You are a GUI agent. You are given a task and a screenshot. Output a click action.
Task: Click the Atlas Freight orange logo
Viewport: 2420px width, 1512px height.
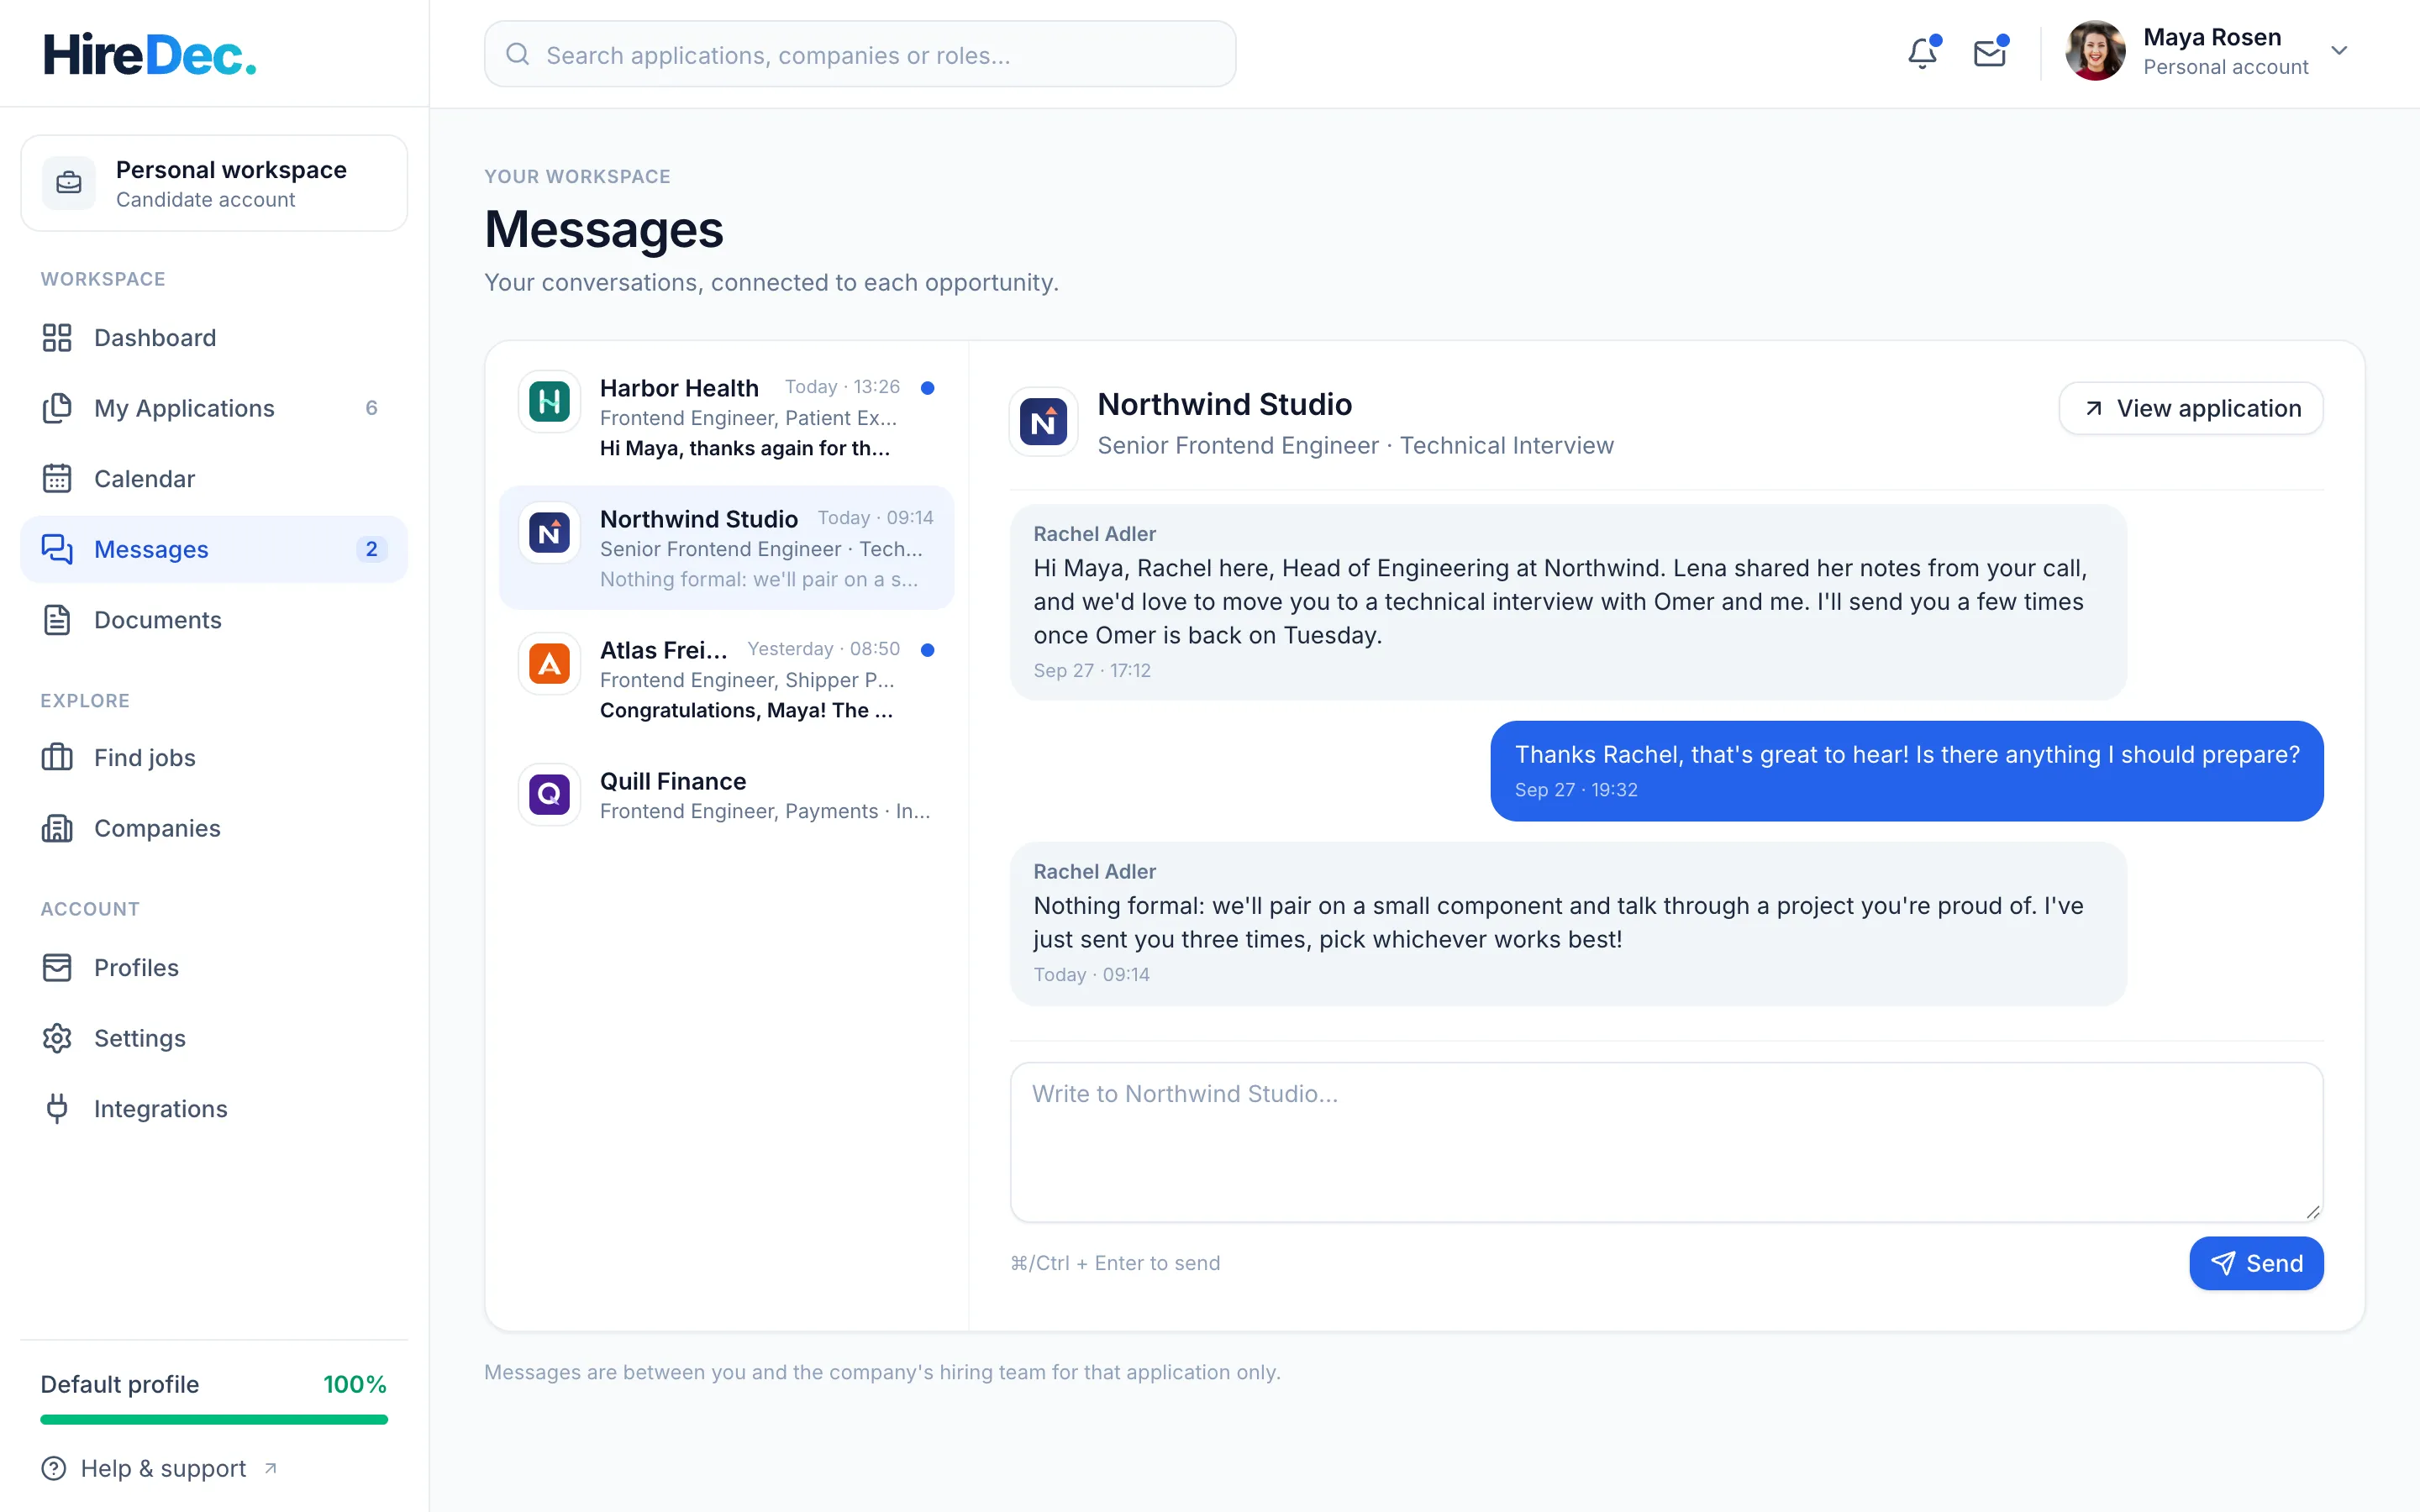[x=549, y=664]
